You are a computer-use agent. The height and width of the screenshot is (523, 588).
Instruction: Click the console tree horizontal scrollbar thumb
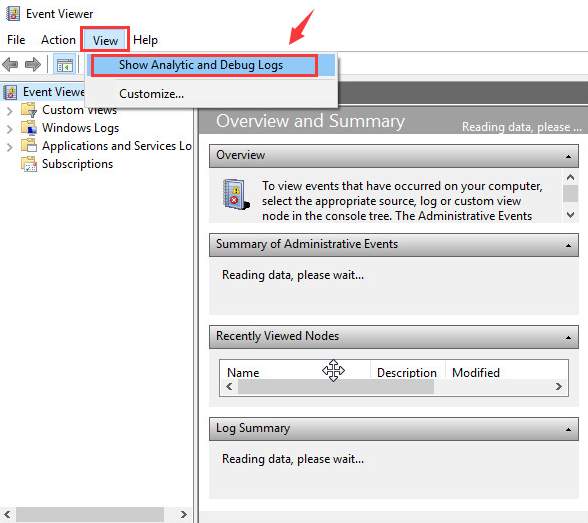[90, 514]
